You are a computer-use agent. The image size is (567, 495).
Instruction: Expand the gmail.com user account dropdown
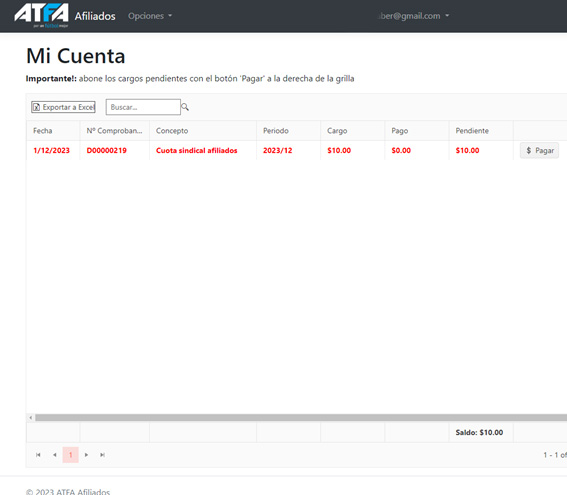coord(414,16)
